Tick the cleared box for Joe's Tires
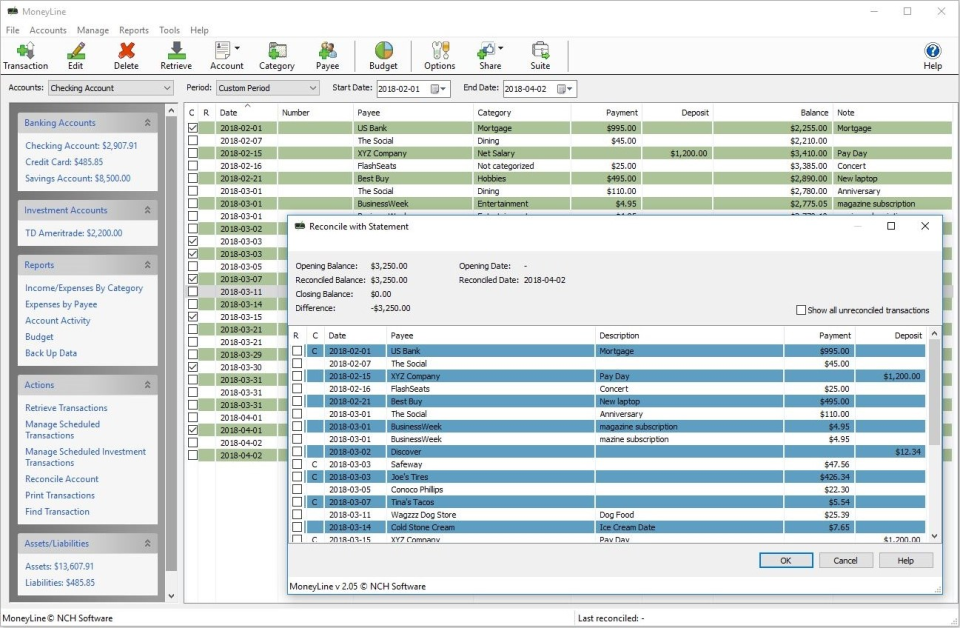960x628 pixels. pos(313,477)
